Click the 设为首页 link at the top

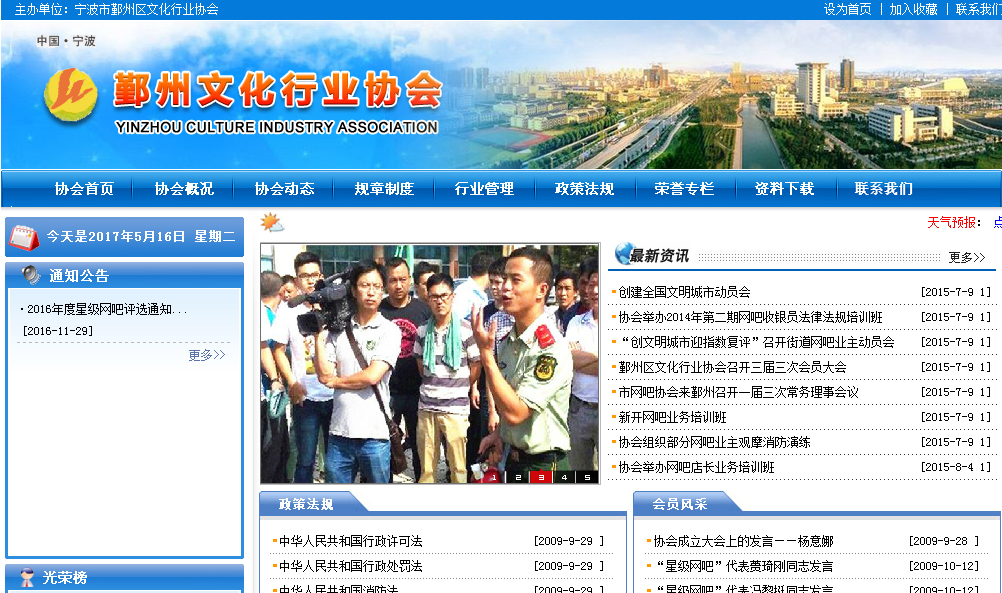point(847,9)
